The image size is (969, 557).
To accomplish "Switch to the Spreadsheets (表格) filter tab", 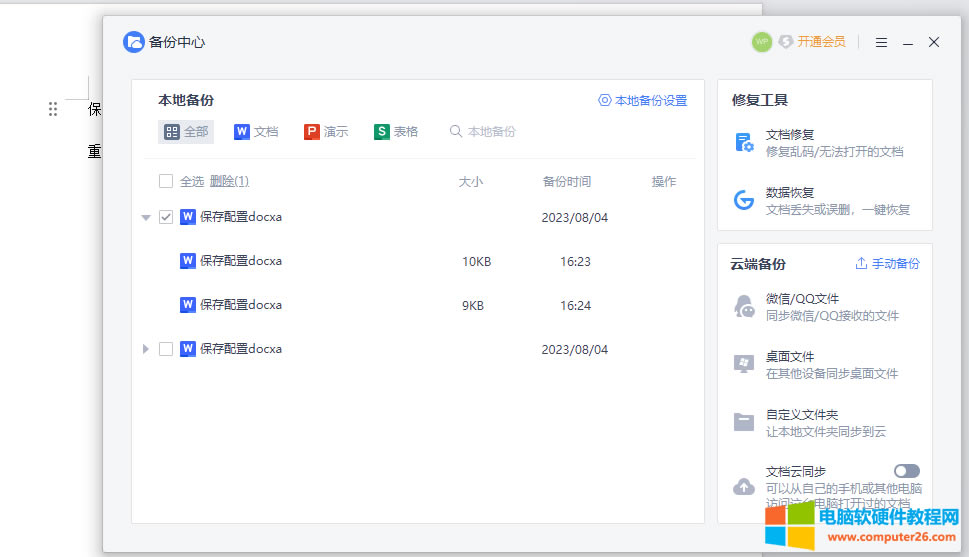I will tap(396, 132).
